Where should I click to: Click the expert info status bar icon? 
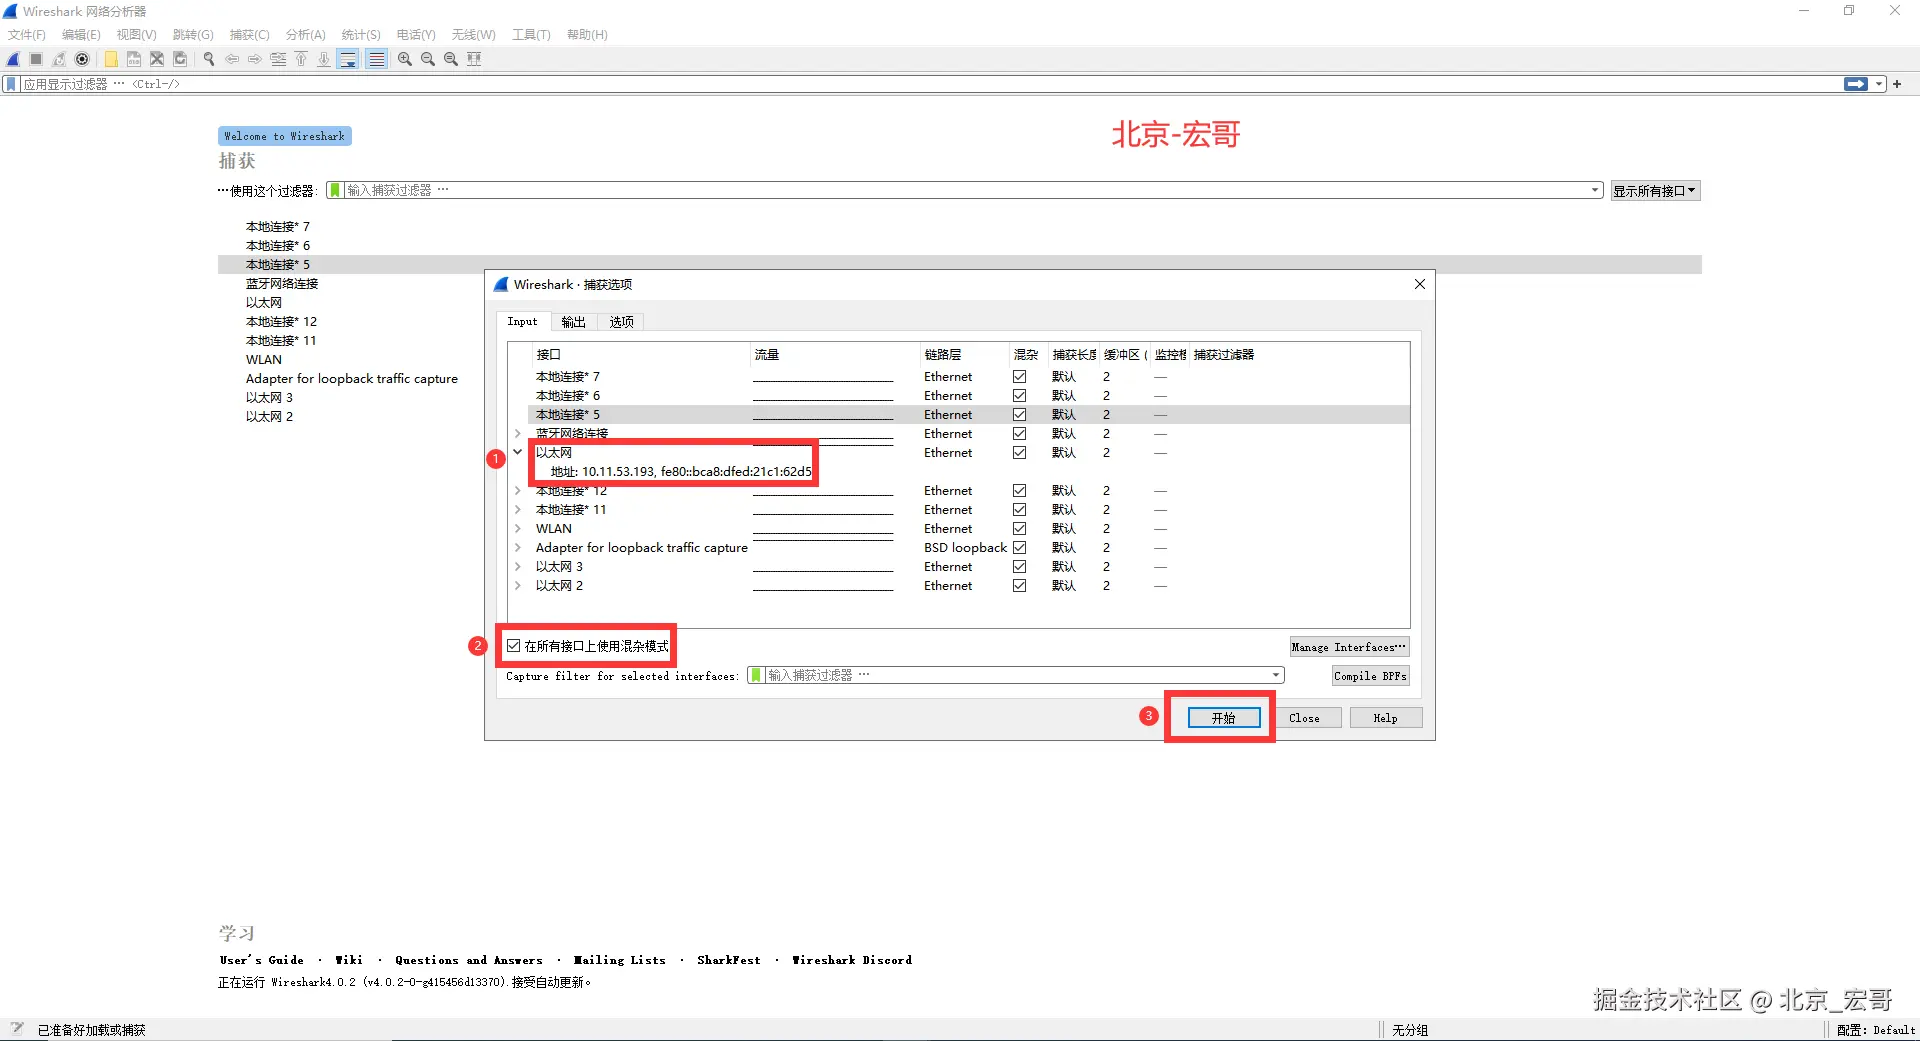coord(16,1029)
